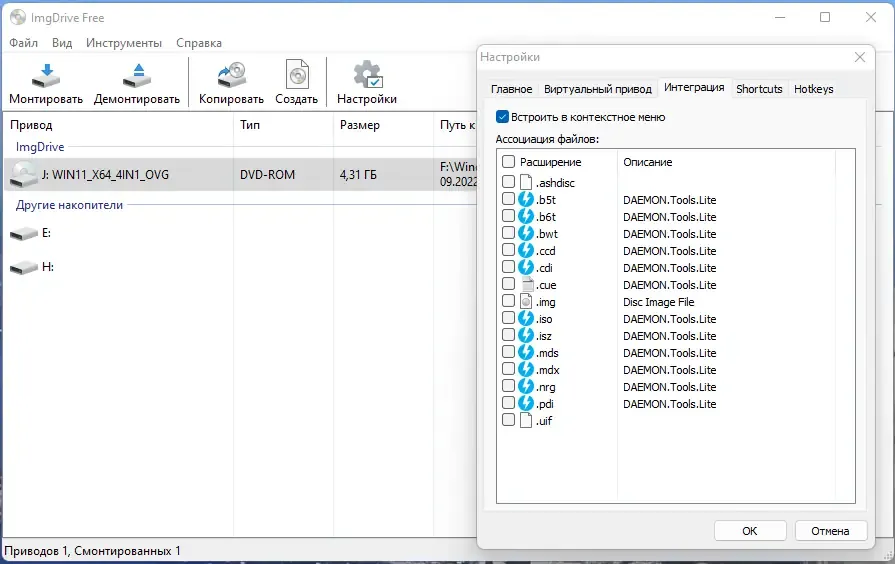
Task: Click the Настройки gear icon
Action: pyautogui.click(x=367, y=75)
